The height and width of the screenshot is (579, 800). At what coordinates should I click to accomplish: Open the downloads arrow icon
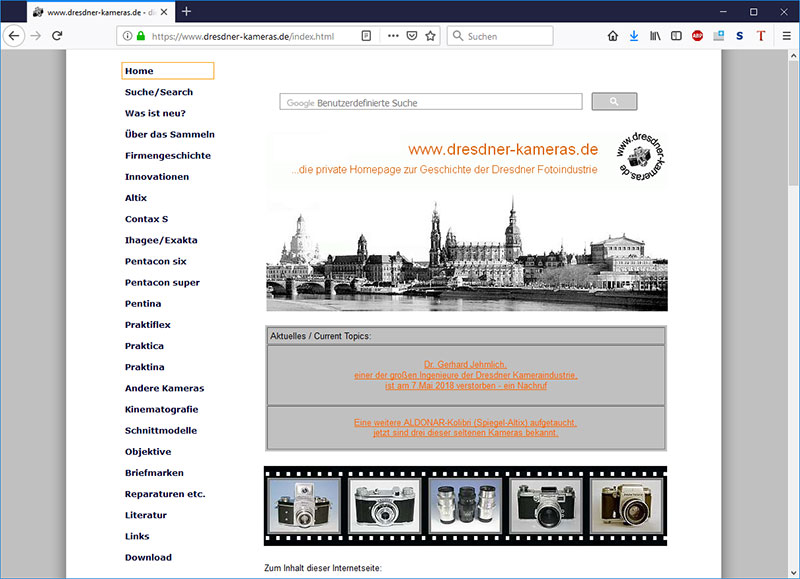click(x=634, y=36)
